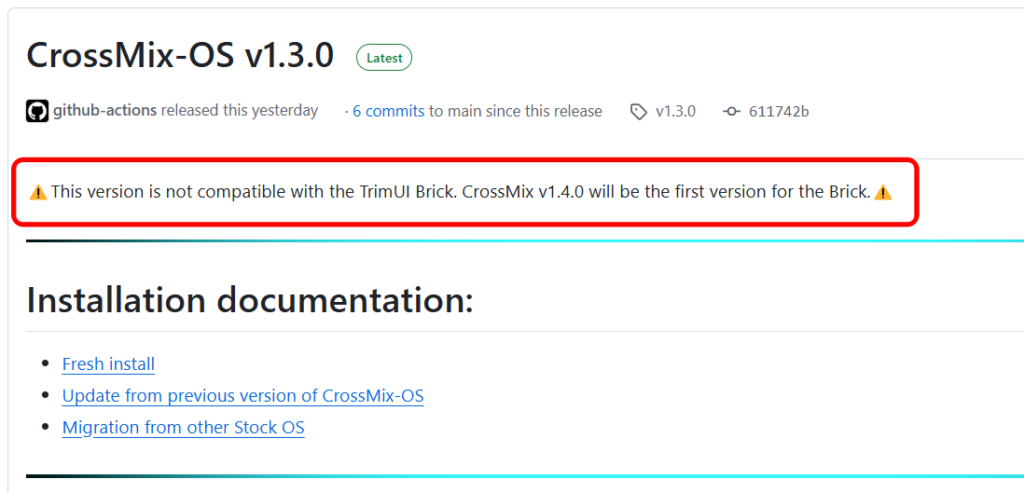Click the bullet point beside Fresh install

45,363
